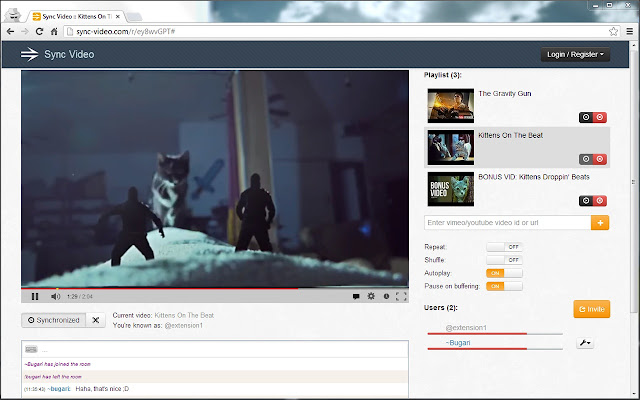640x400 pixels.
Task: Open a new browser tab
Action: [x=134, y=17]
